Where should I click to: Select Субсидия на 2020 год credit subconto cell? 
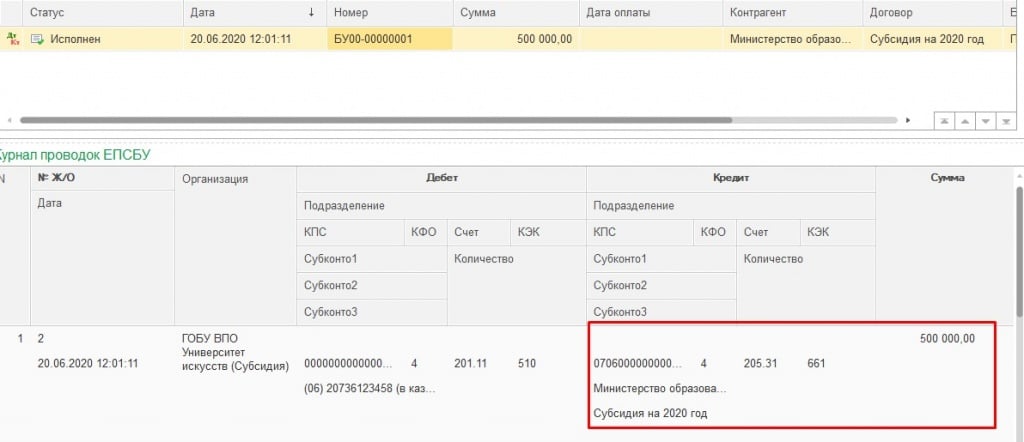pos(650,413)
